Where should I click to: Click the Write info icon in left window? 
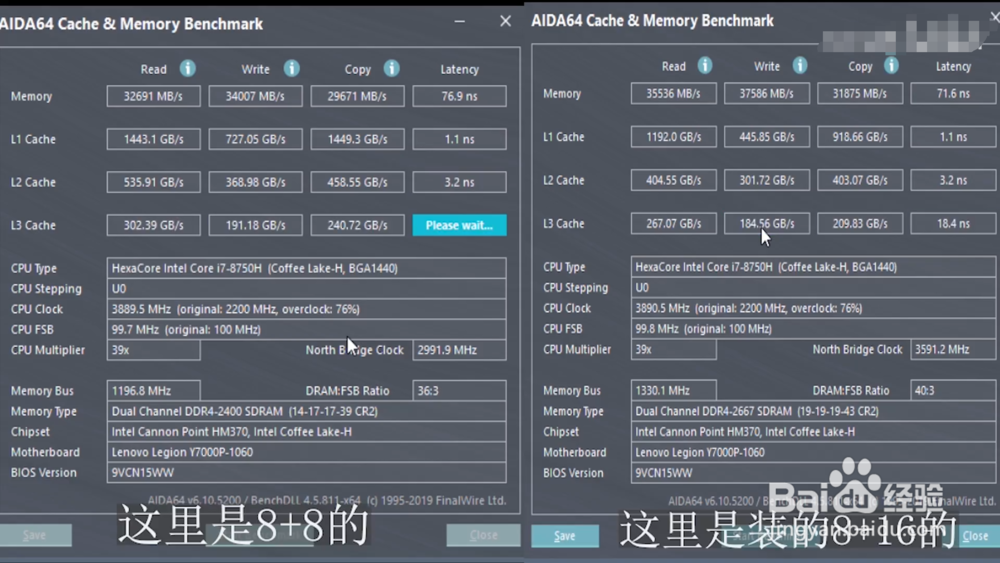pyautogui.click(x=291, y=68)
